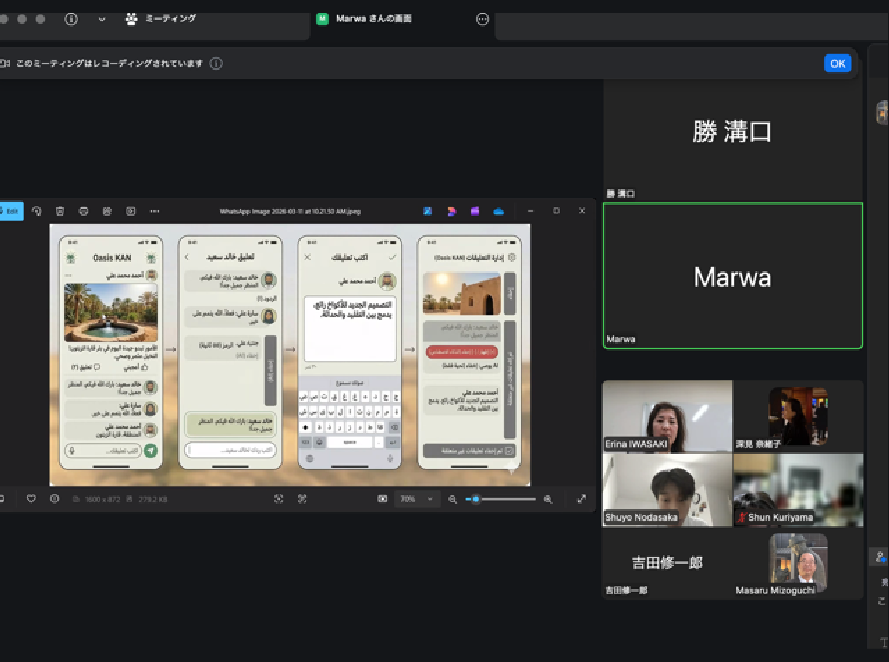Click the info icon next to the recording notice

[216, 63]
